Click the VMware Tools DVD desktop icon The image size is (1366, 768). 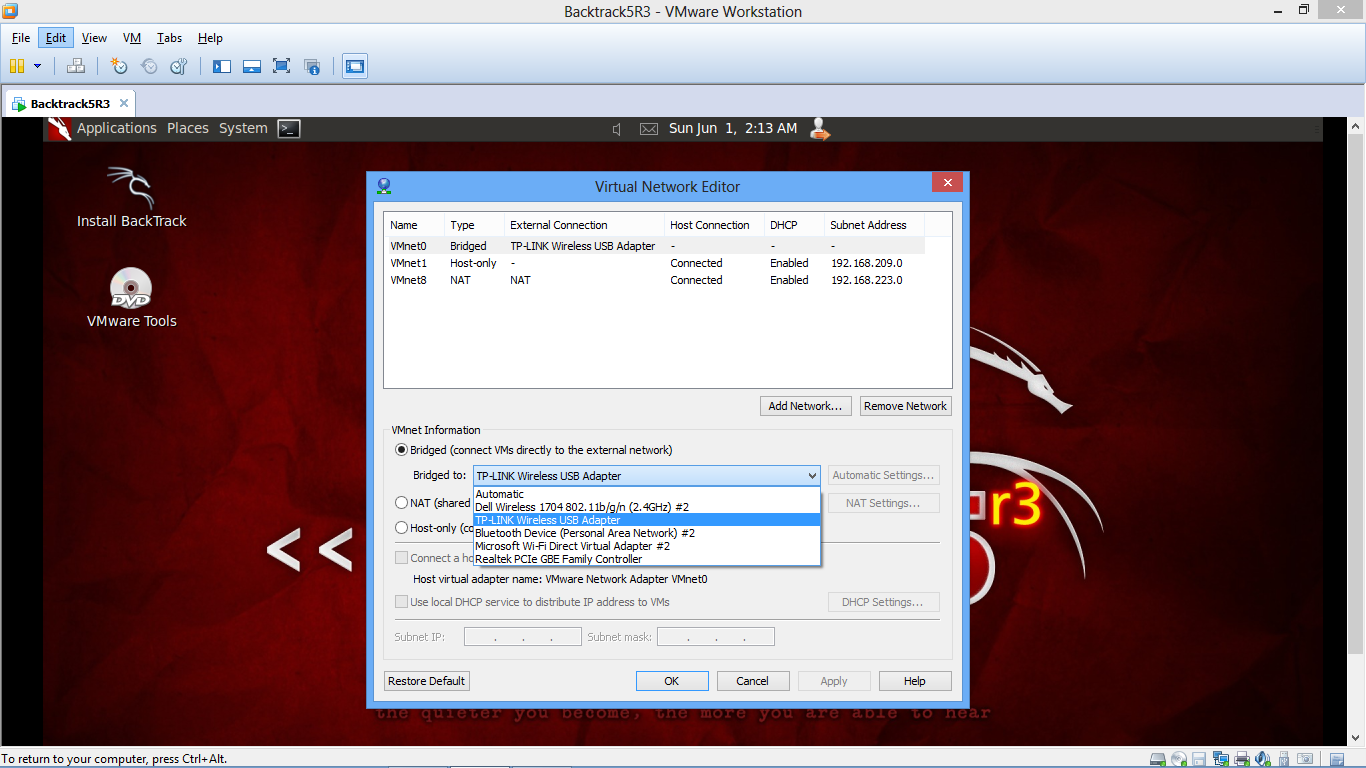click(131, 298)
